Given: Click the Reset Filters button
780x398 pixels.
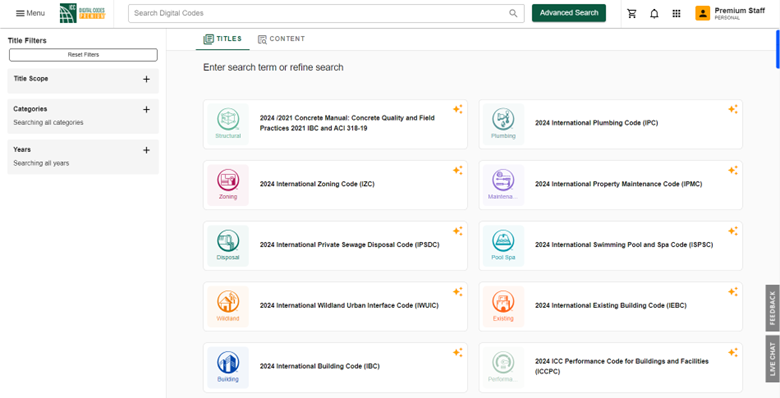Looking at the screenshot, I should coord(83,55).
